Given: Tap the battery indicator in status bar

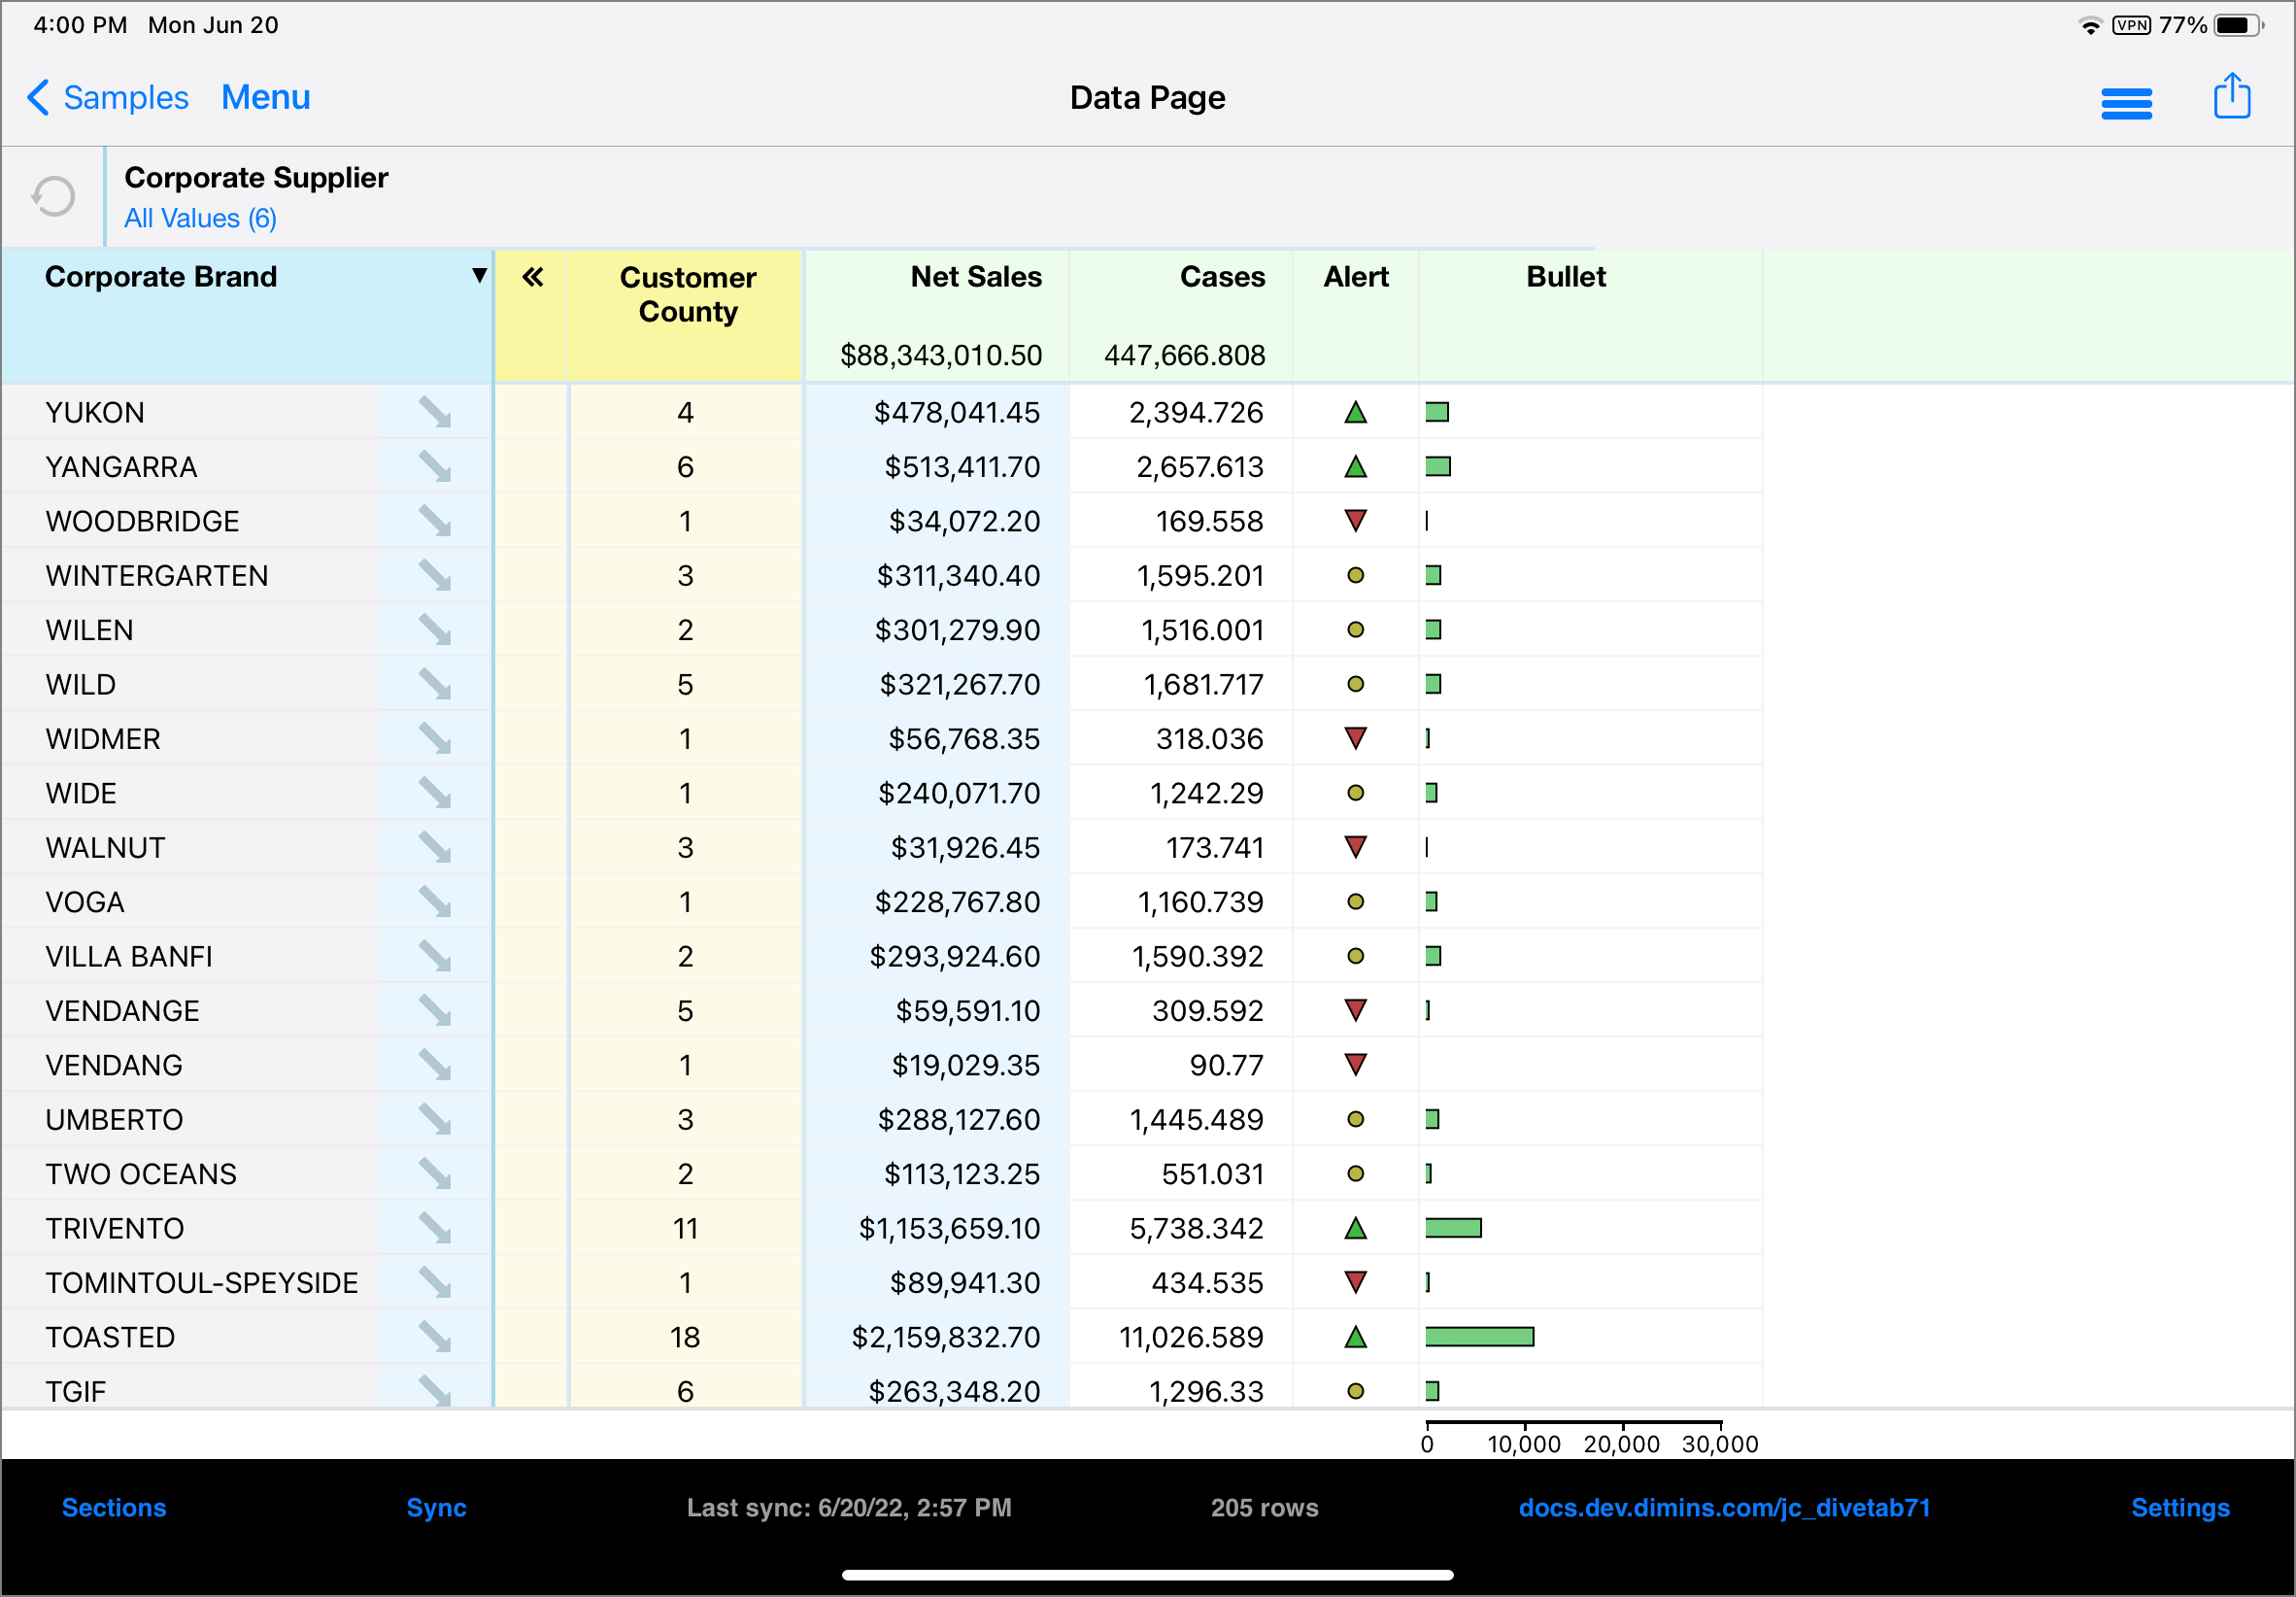Looking at the screenshot, I should (2239, 25).
